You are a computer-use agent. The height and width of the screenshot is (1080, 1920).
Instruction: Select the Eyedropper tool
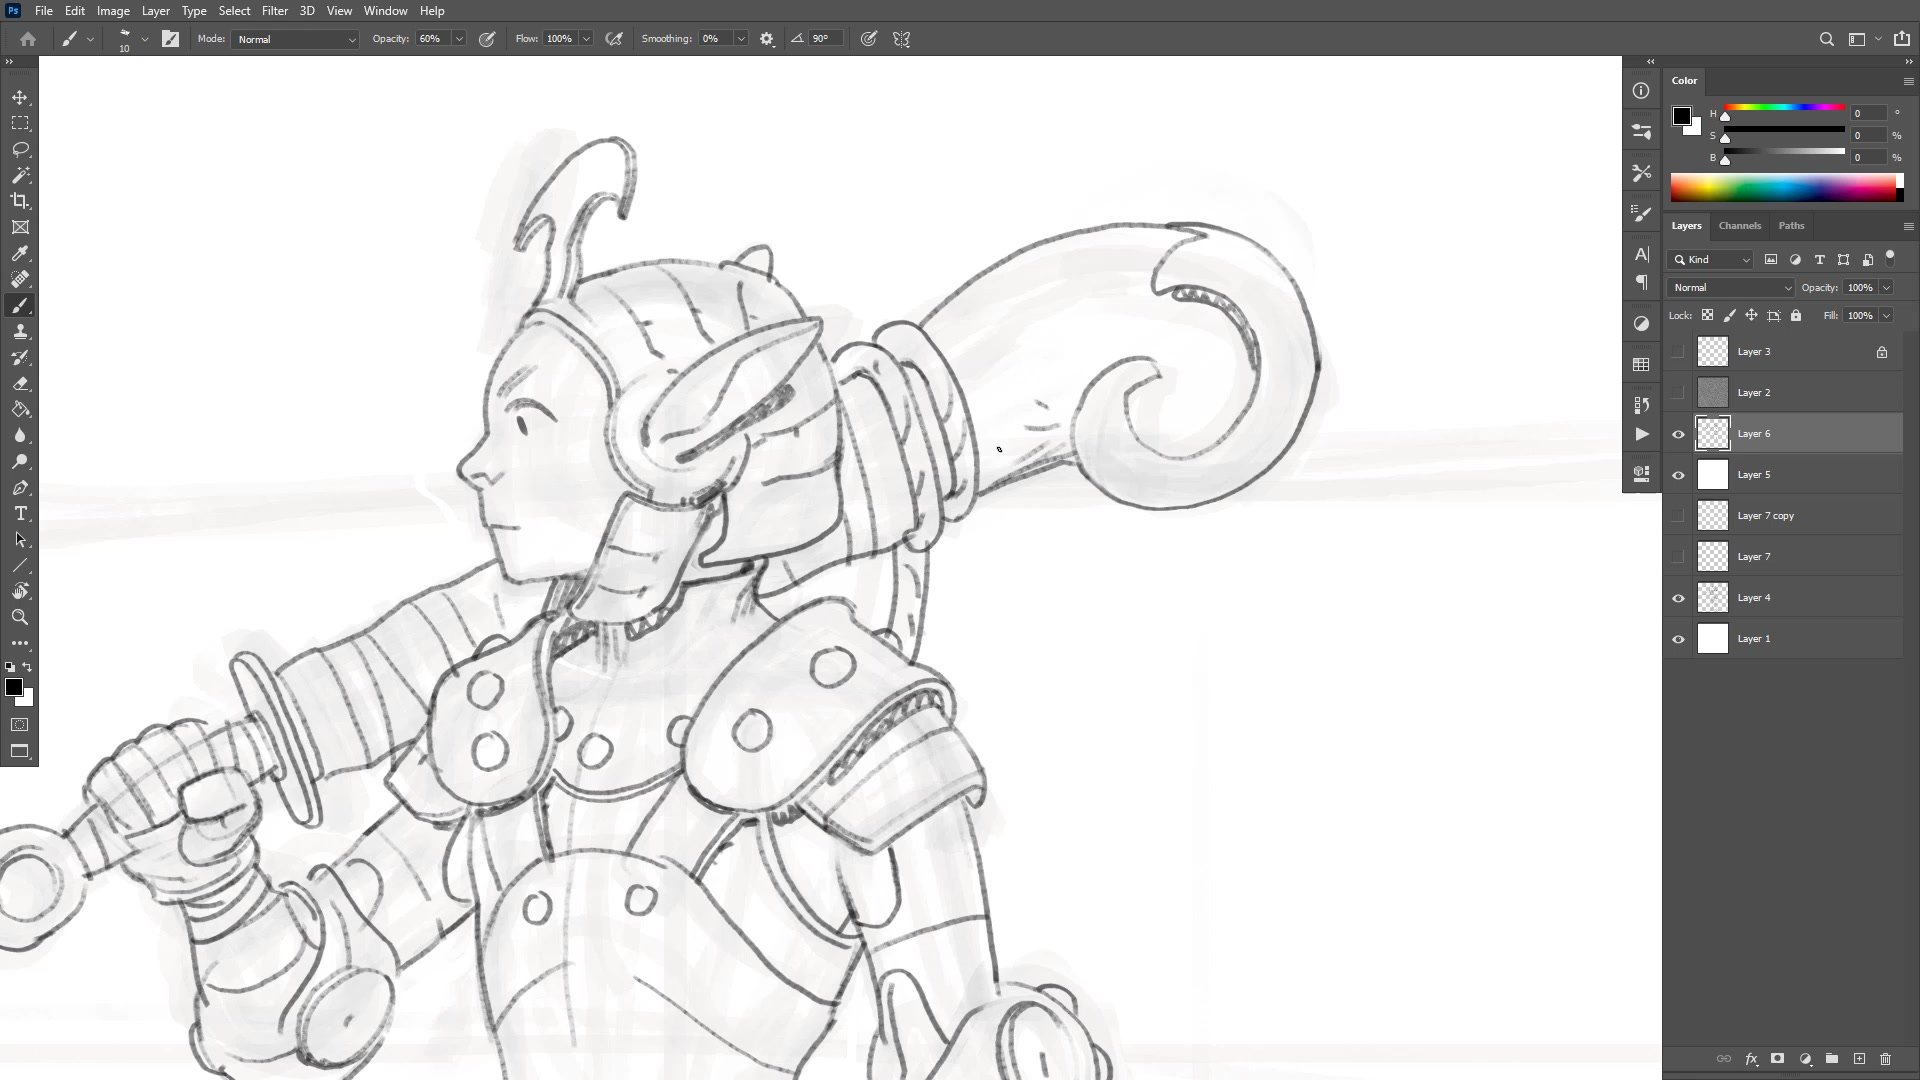(x=20, y=254)
